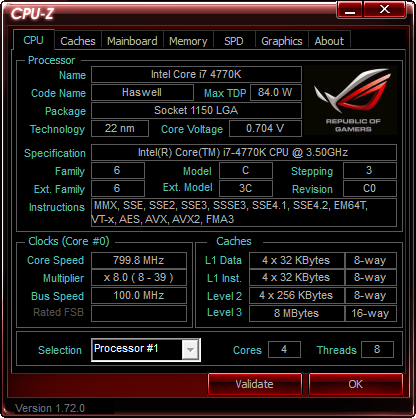Click the Core Speed value box

coord(139,260)
